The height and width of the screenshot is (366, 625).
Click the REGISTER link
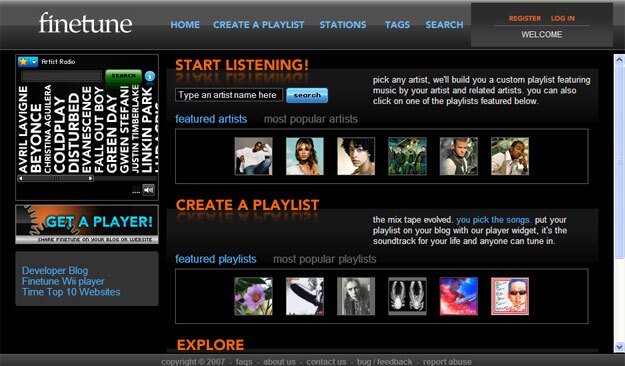tap(525, 18)
